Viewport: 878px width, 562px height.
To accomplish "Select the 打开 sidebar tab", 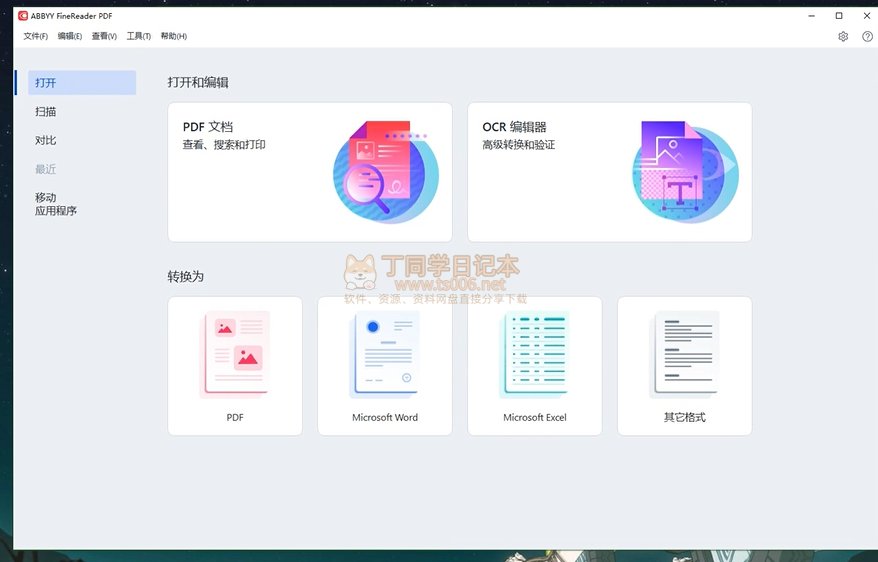I will (82, 83).
